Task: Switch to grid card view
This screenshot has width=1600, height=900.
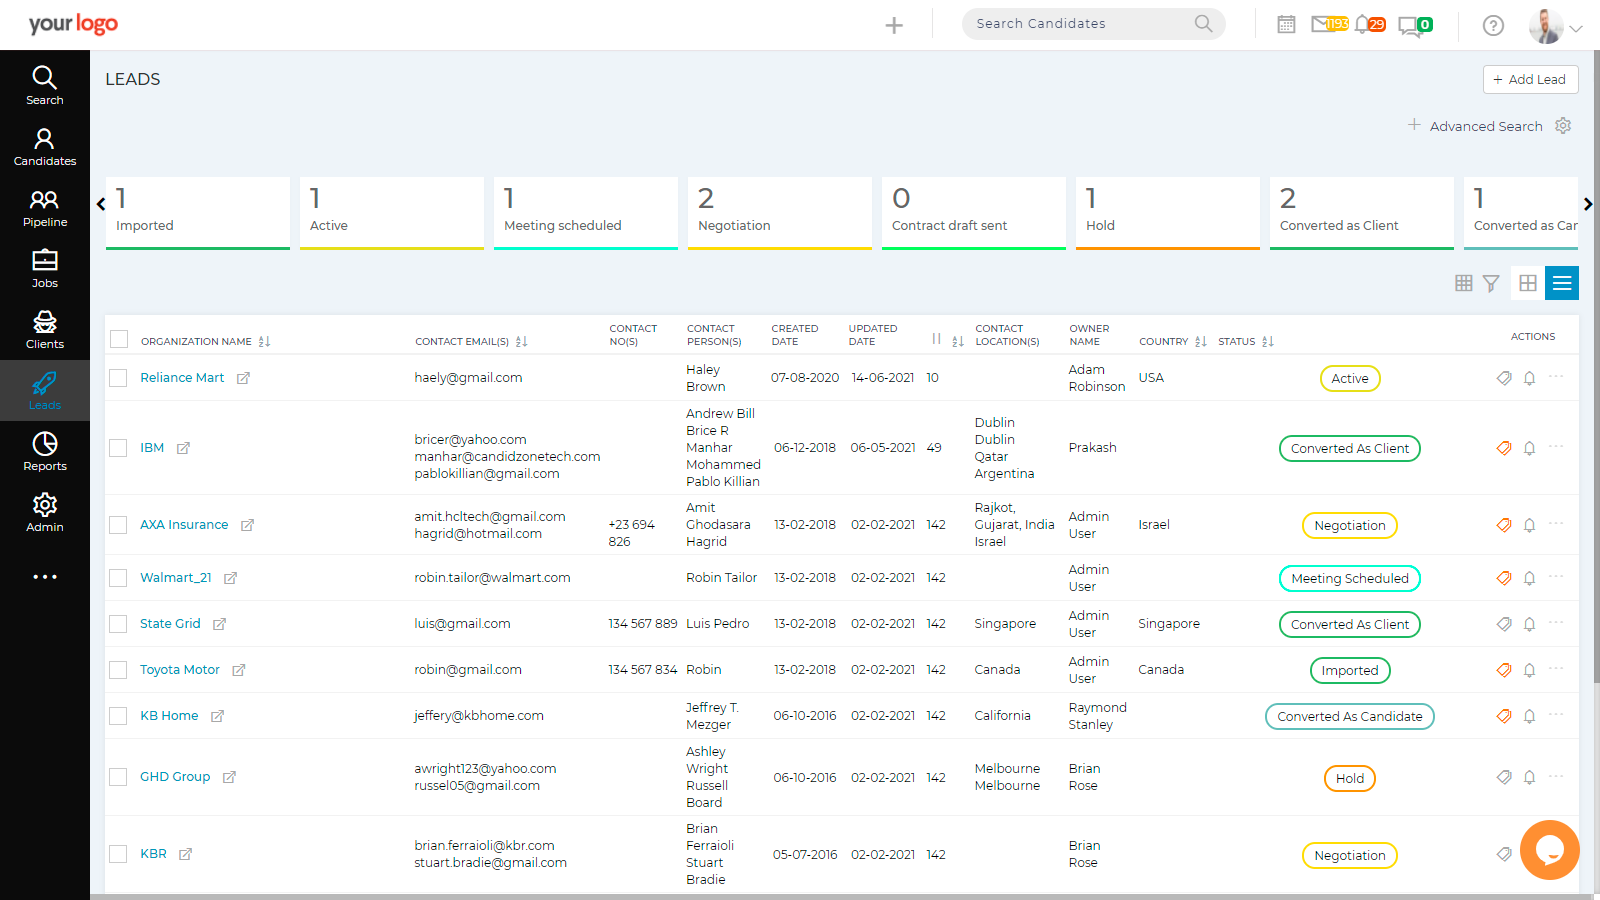Action: point(1528,283)
